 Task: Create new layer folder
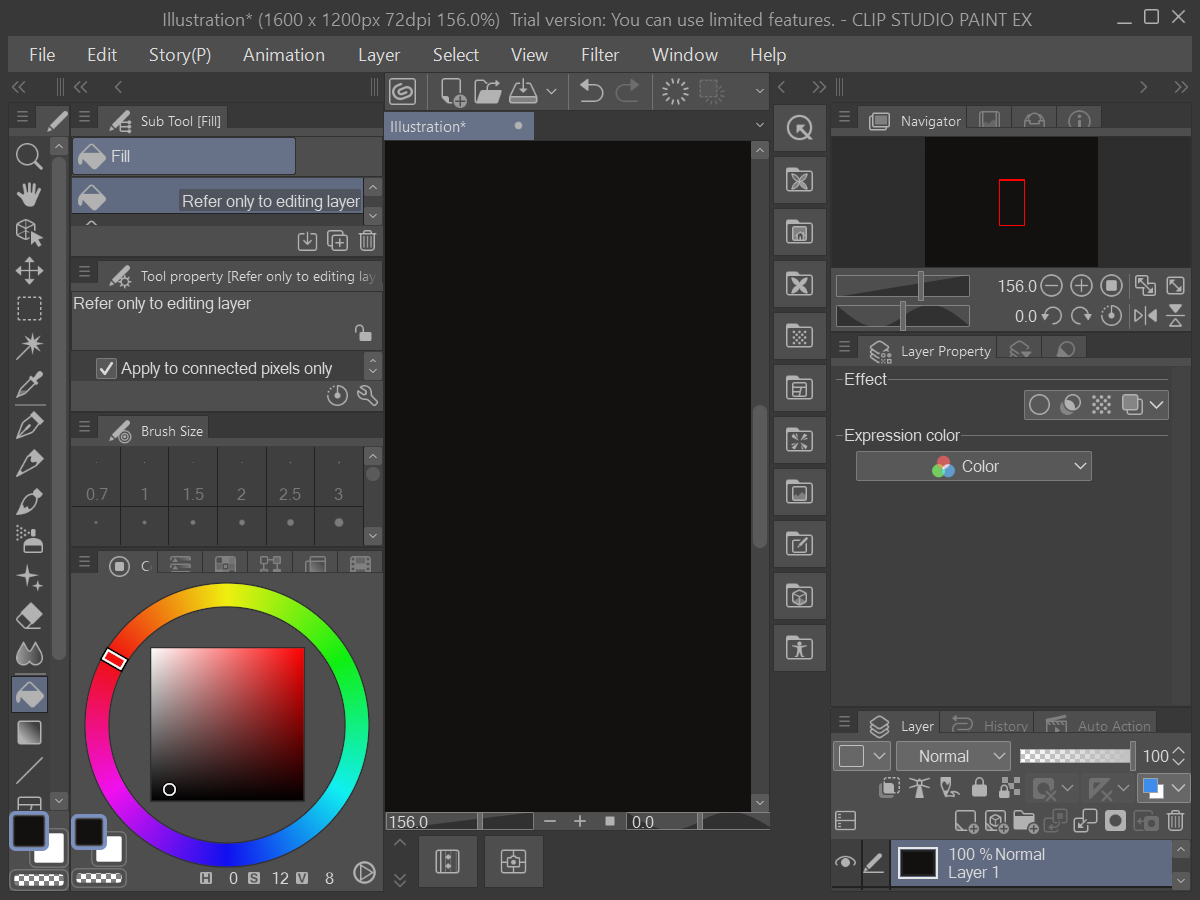[1025, 821]
